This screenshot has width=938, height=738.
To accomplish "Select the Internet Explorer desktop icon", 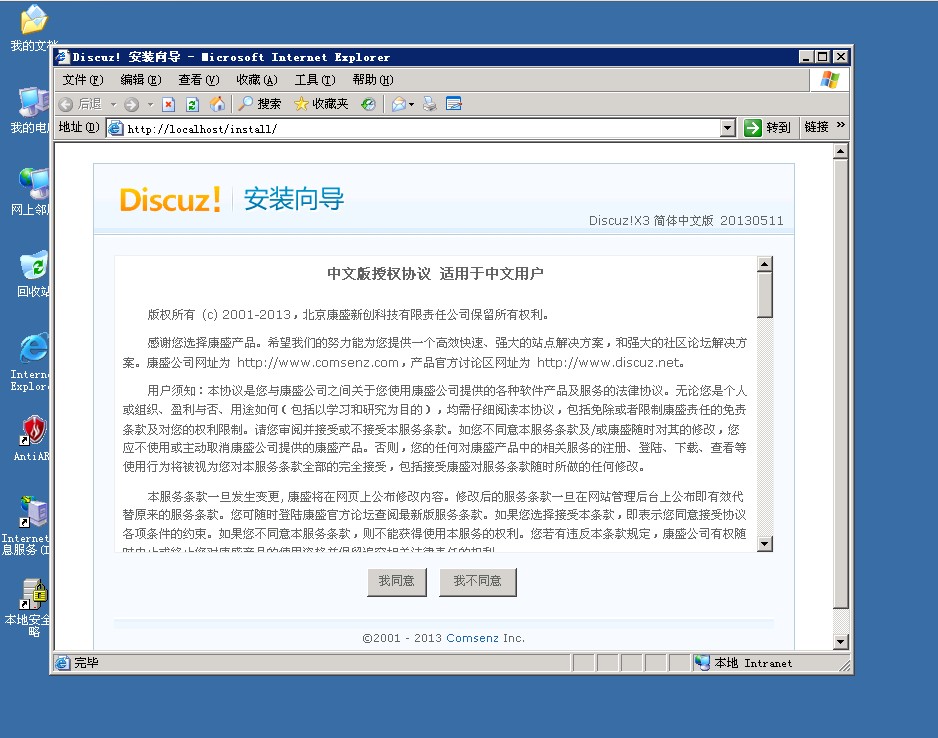I will [x=30, y=361].
